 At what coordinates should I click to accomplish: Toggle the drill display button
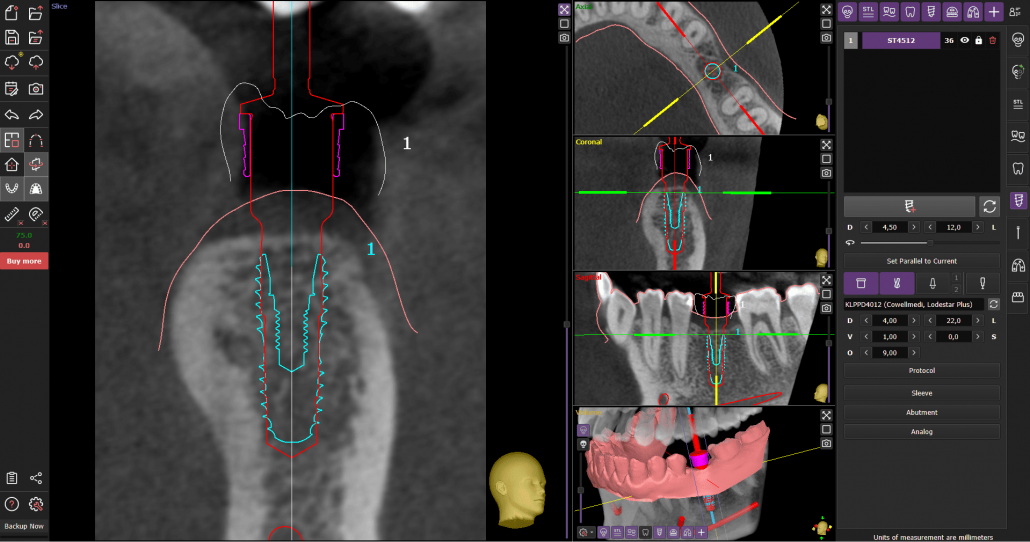point(897,283)
